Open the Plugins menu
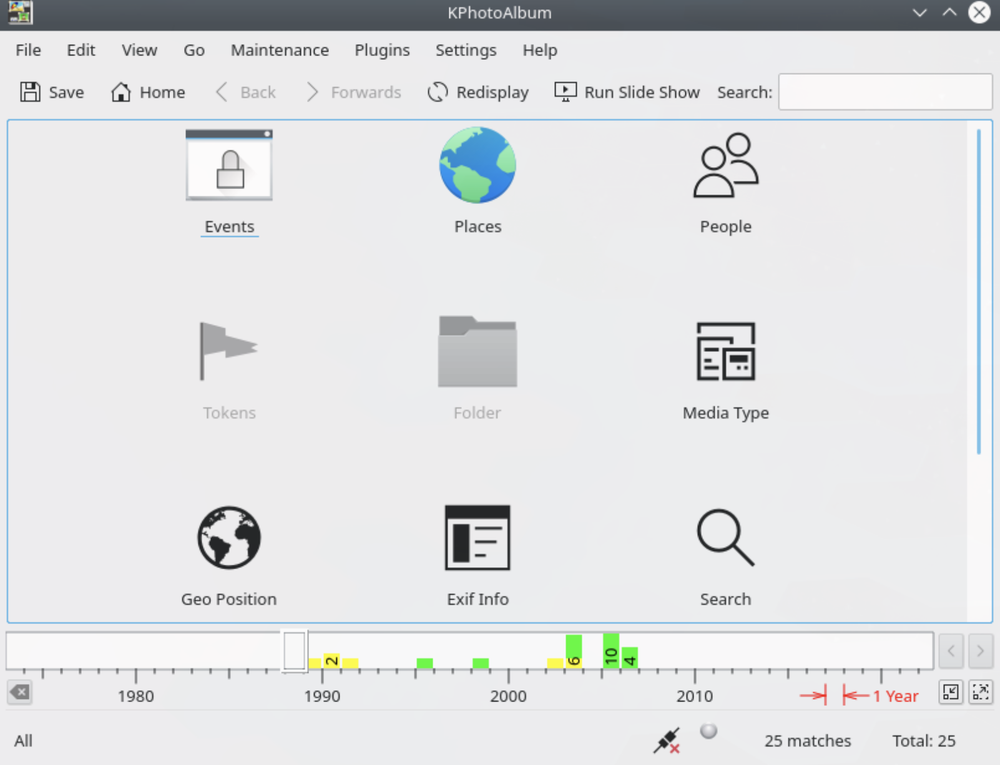This screenshot has width=1000, height=765. [382, 50]
